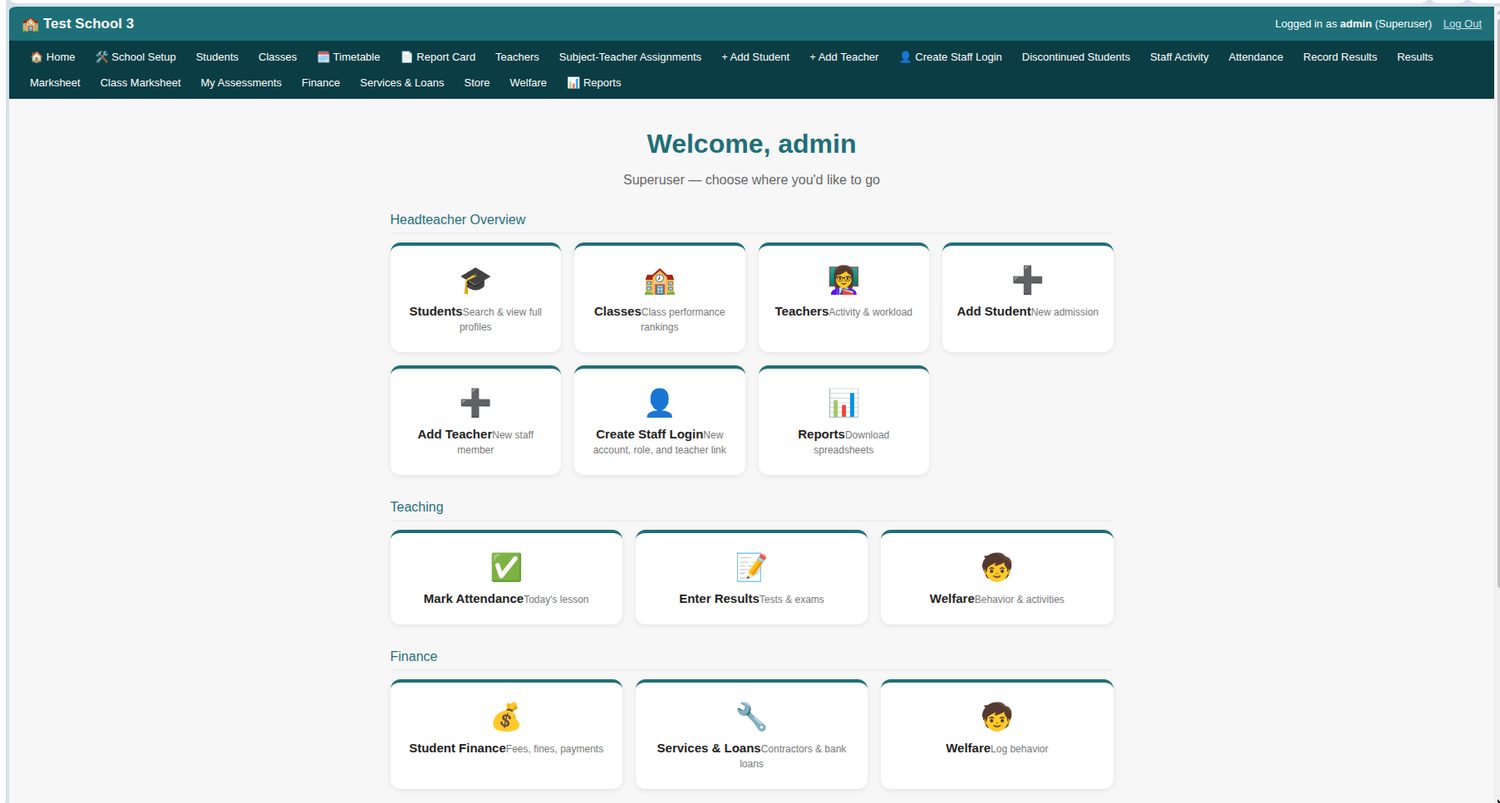Click the Student Finance card title text
1500x803 pixels.
click(457, 748)
